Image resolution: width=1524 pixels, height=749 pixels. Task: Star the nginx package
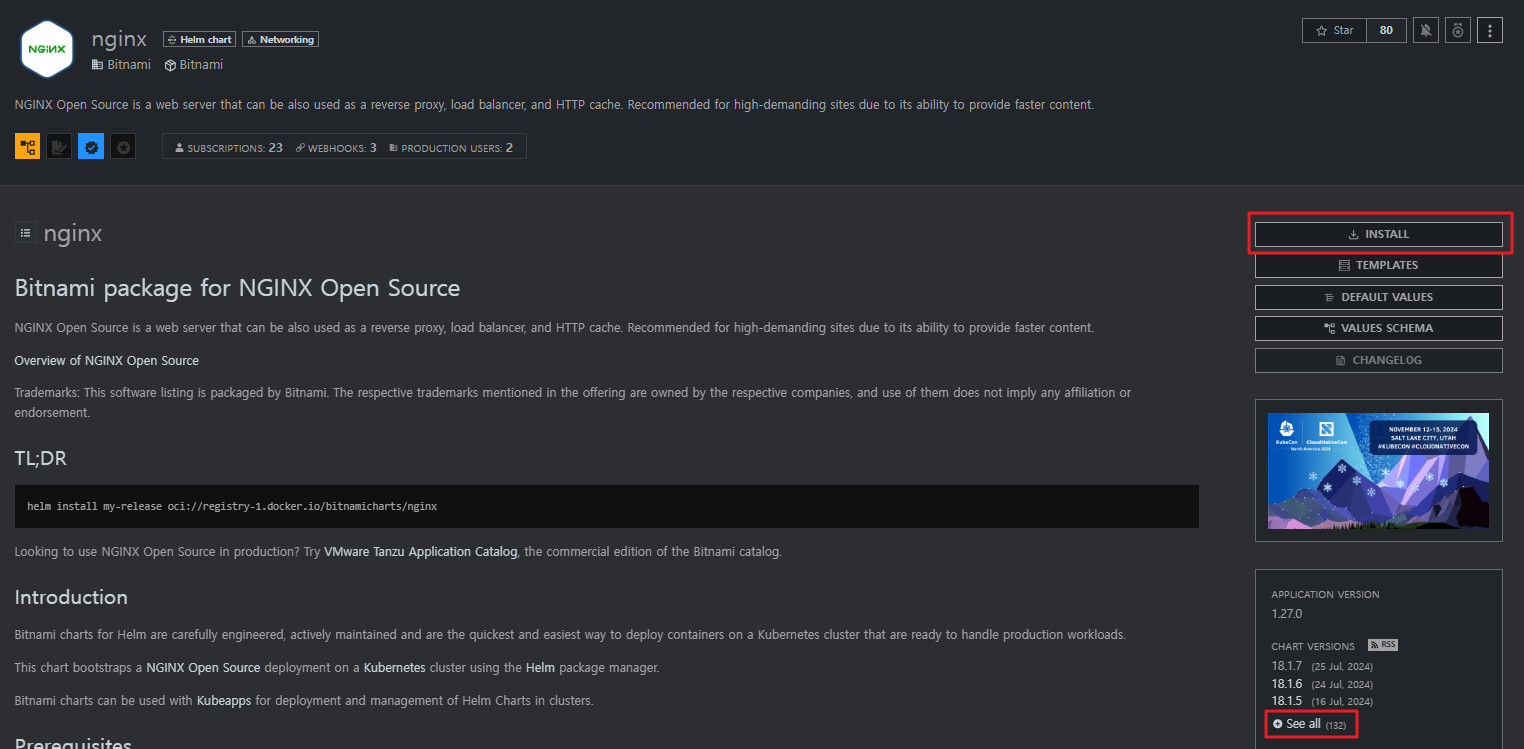point(1334,31)
